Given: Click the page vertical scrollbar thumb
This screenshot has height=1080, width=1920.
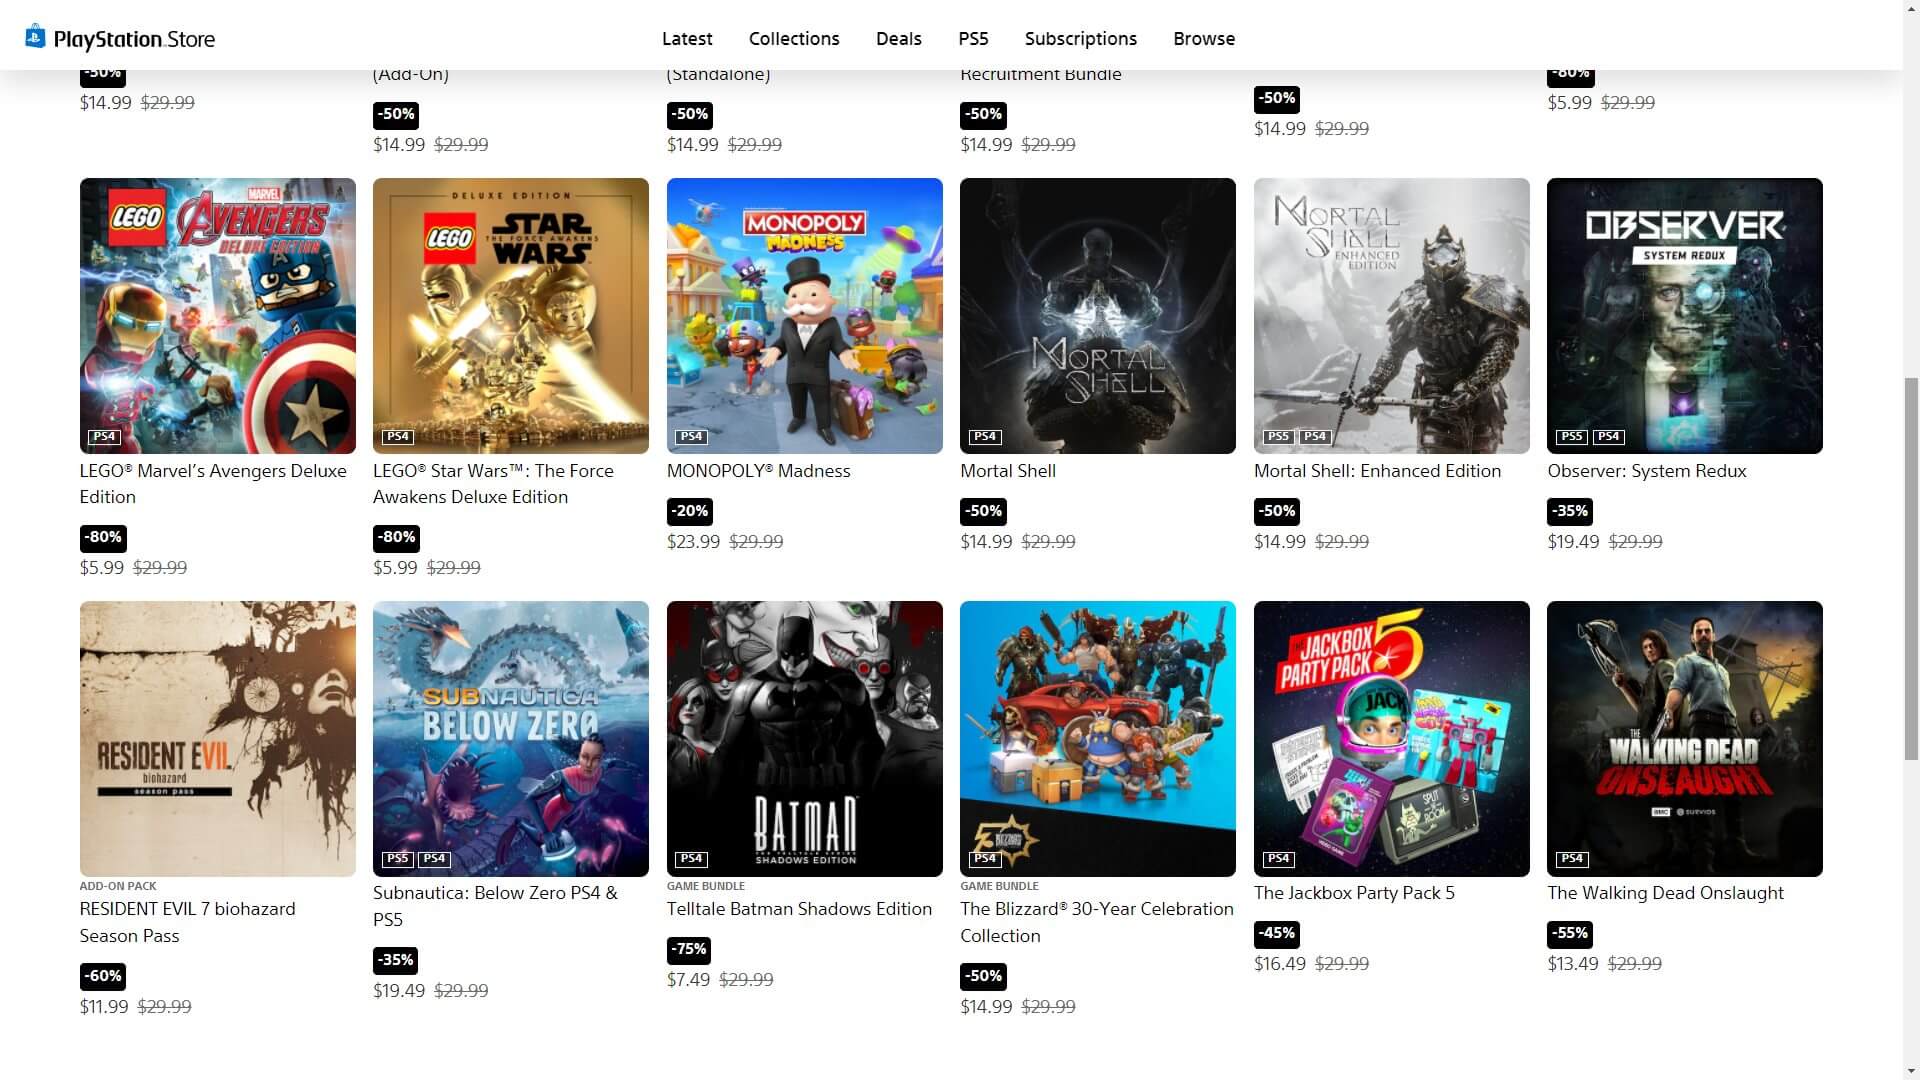Looking at the screenshot, I should click(x=1911, y=570).
